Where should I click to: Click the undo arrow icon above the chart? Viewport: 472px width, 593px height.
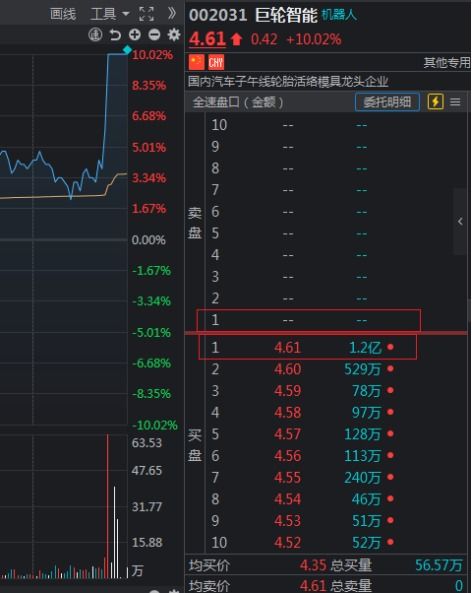click(115, 35)
